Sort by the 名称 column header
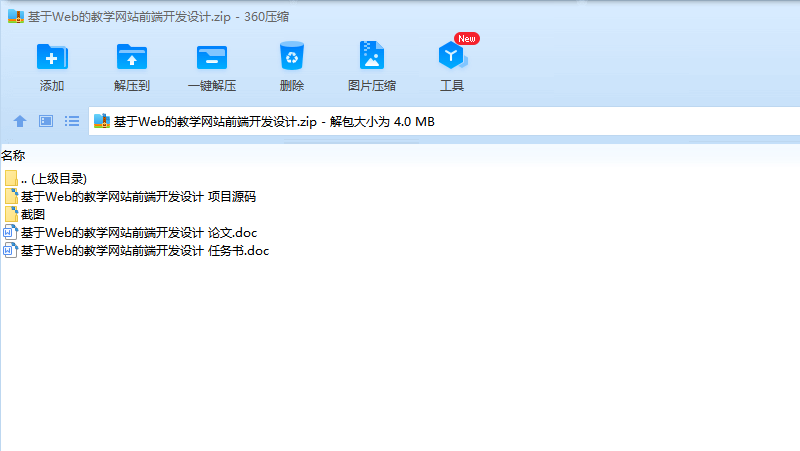 [13, 155]
